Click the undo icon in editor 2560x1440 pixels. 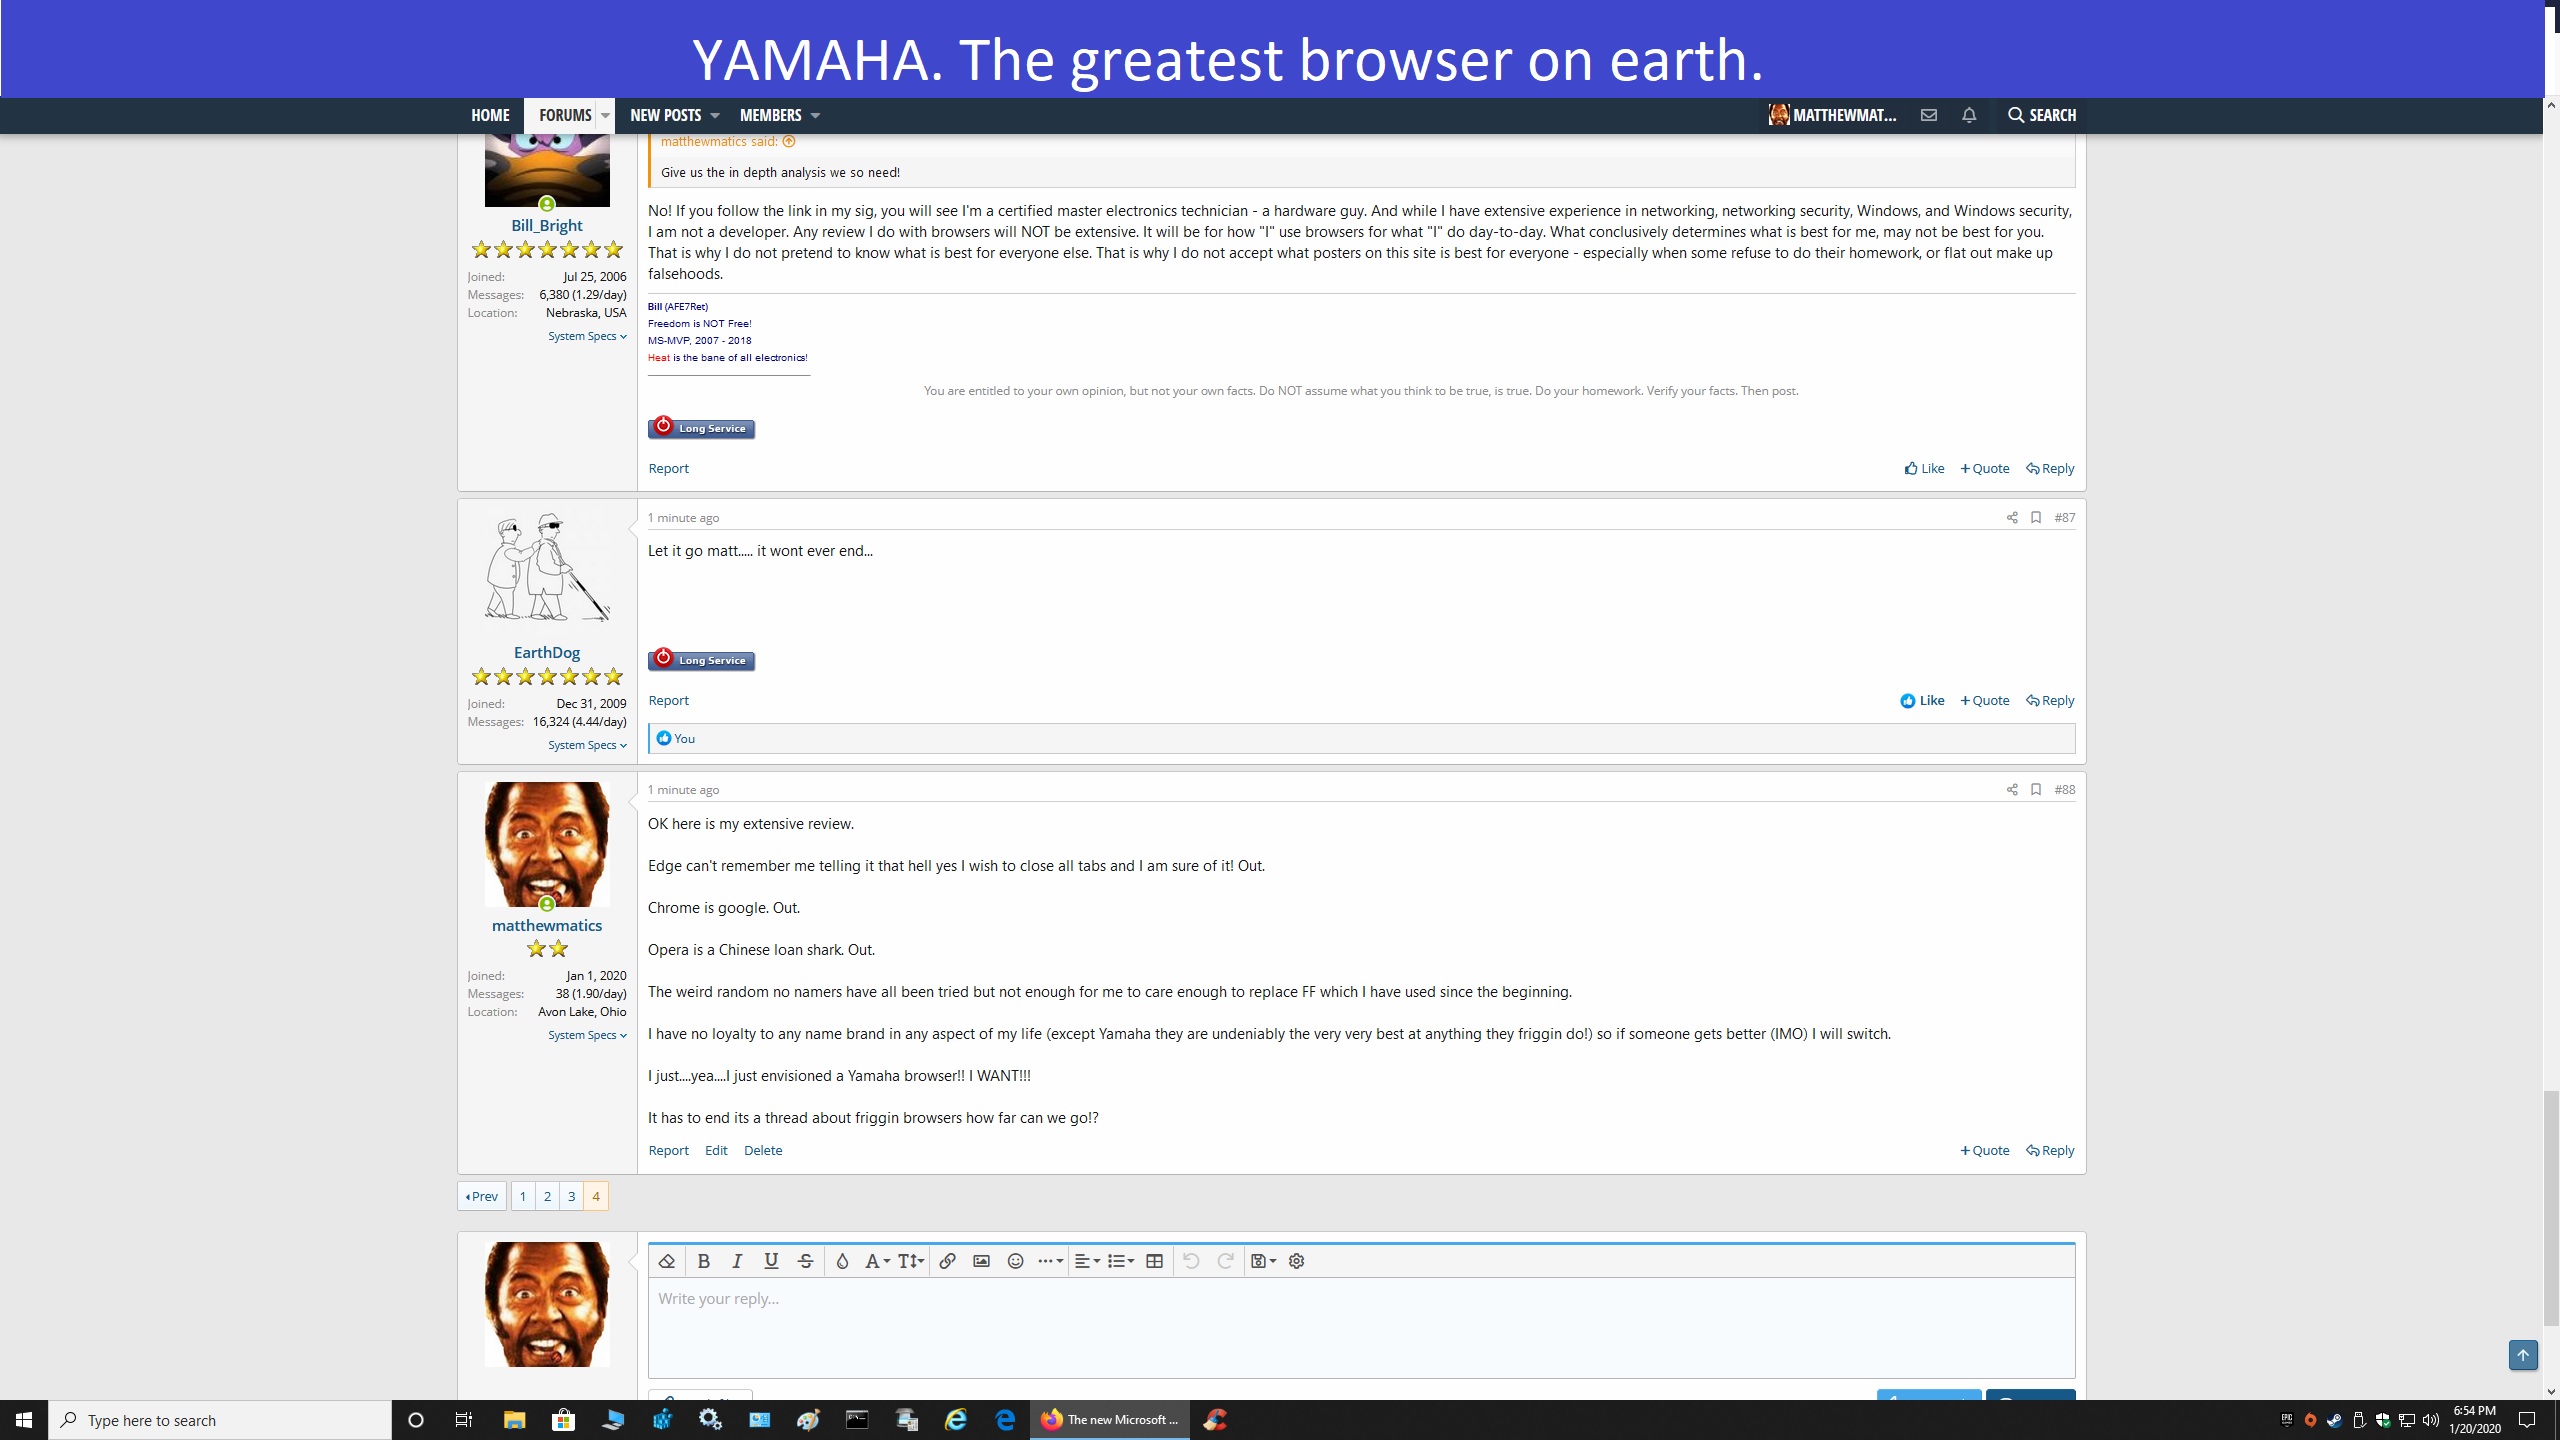pyautogui.click(x=1191, y=1261)
